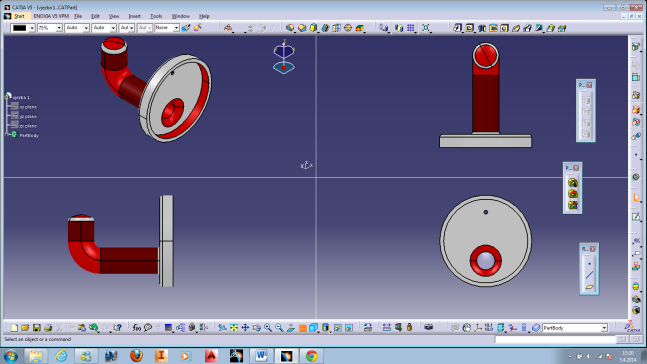Open the color swatch dropdown
This screenshot has height=364, width=647.
tap(32, 28)
